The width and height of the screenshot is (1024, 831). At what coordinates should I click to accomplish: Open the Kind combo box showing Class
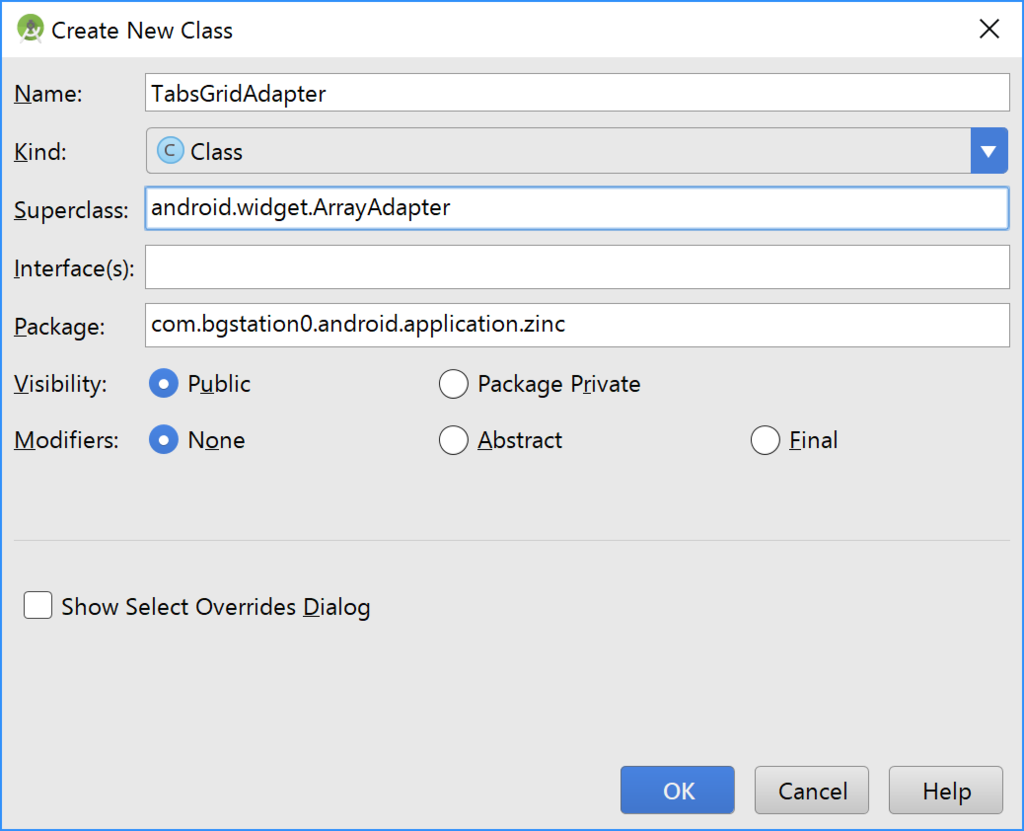click(558, 152)
